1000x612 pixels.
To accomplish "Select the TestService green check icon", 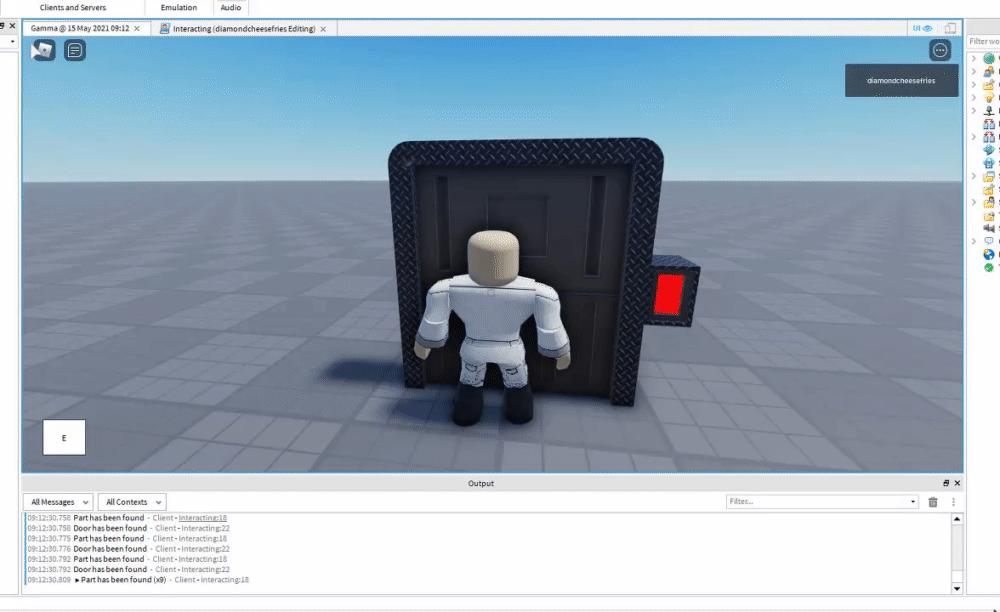I will pyautogui.click(x=989, y=267).
